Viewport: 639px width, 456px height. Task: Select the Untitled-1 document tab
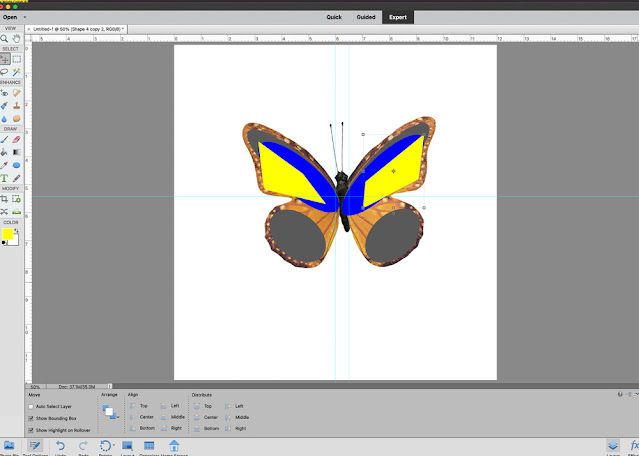tap(78, 29)
